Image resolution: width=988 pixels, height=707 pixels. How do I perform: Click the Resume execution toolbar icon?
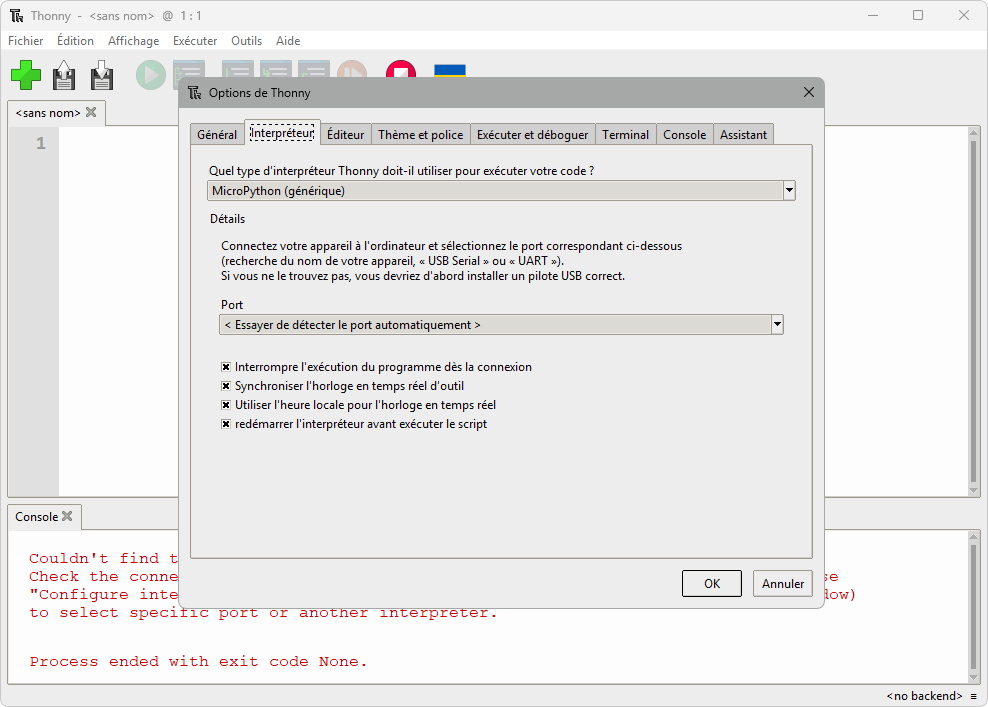[x=352, y=70]
